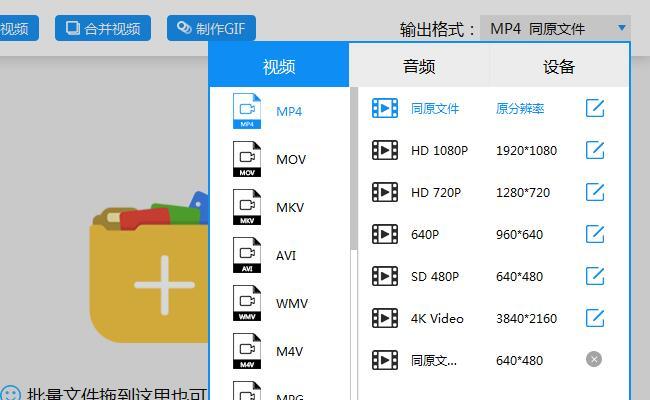The width and height of the screenshot is (650, 400).
Task: Edit the HD 720P preset settings
Action: tap(595, 192)
